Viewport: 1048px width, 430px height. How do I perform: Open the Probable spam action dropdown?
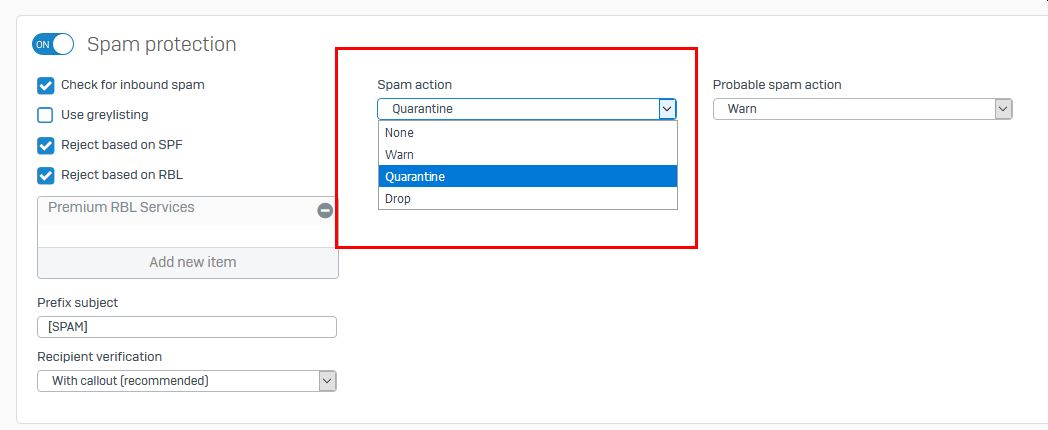862,109
